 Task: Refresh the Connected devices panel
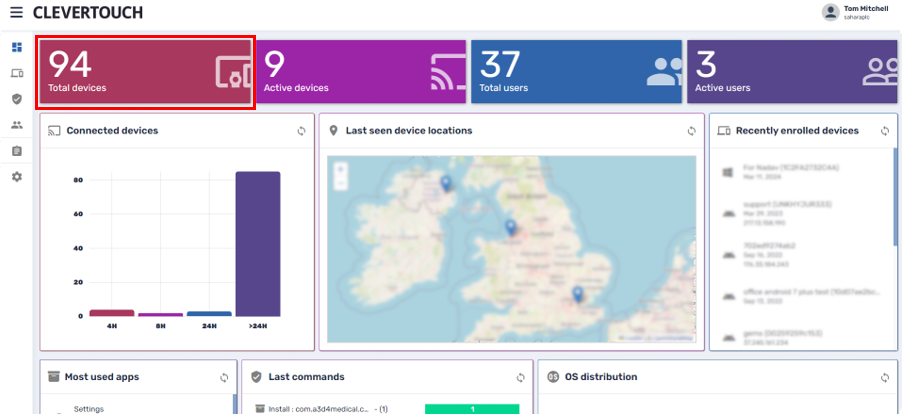(301, 131)
